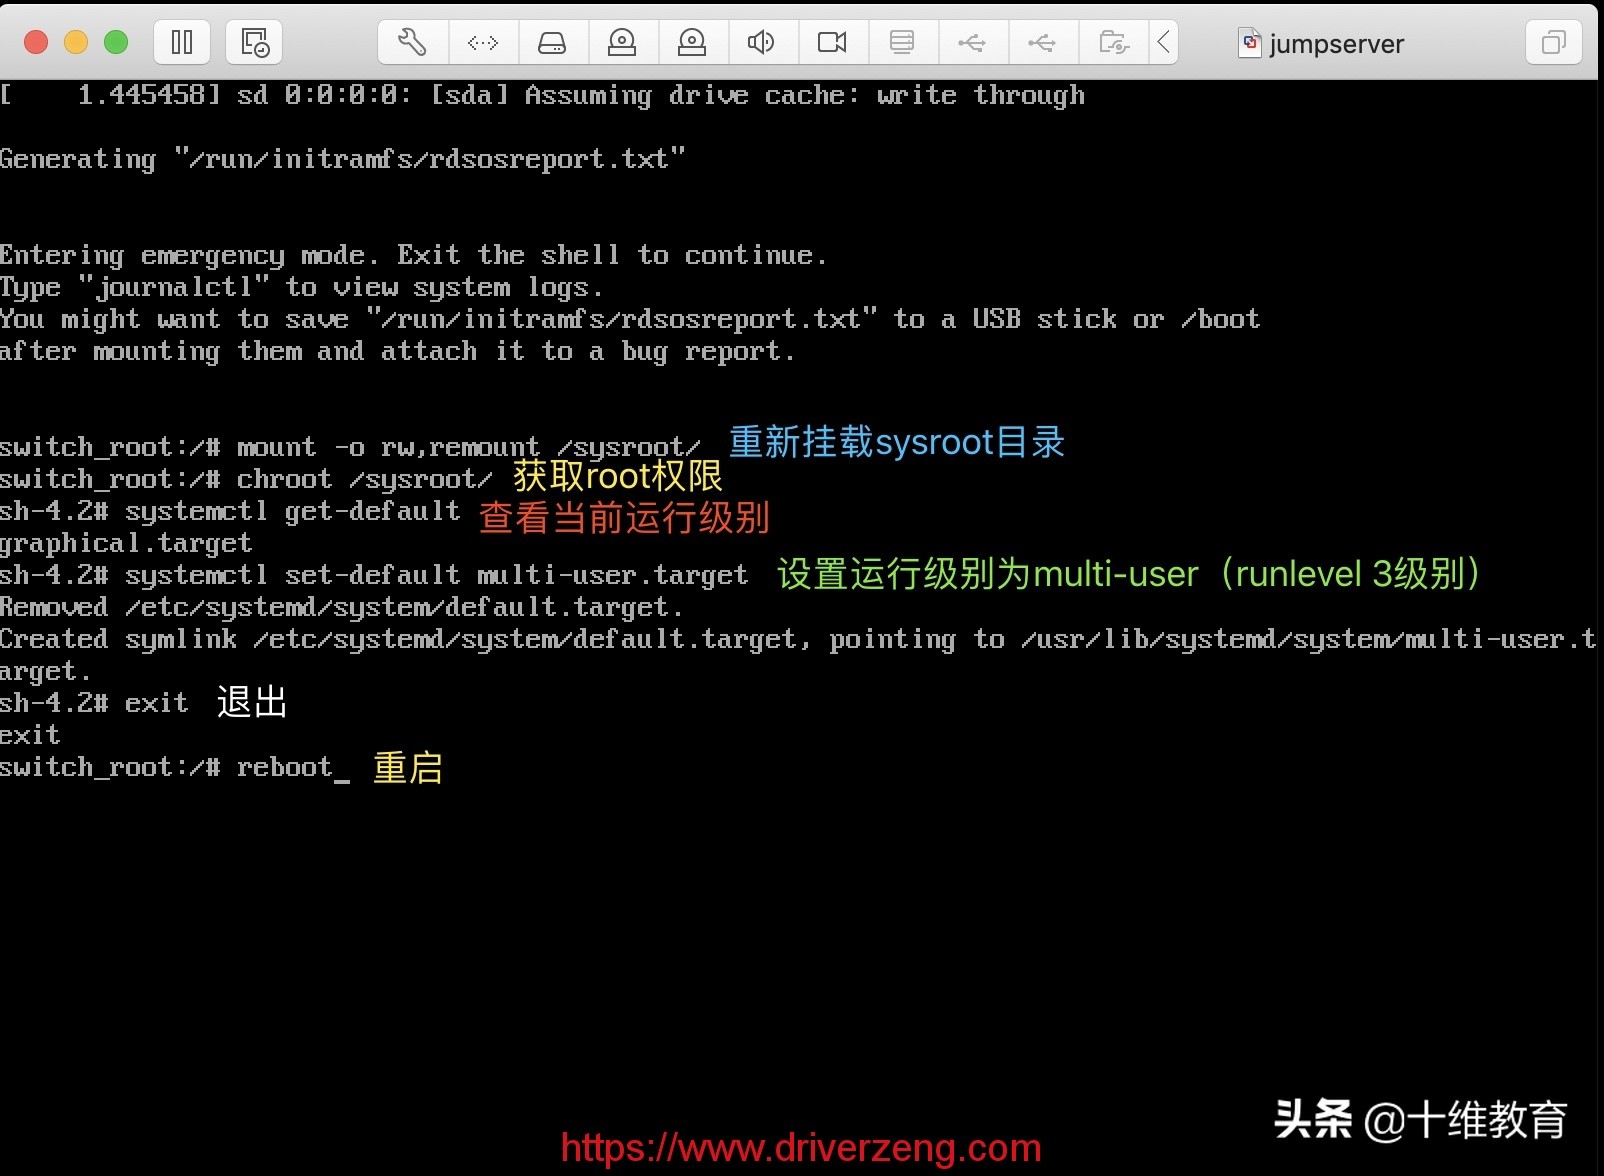Open VM settings with the wrench icon
Screen dimensions: 1604x1176
pos(412,42)
